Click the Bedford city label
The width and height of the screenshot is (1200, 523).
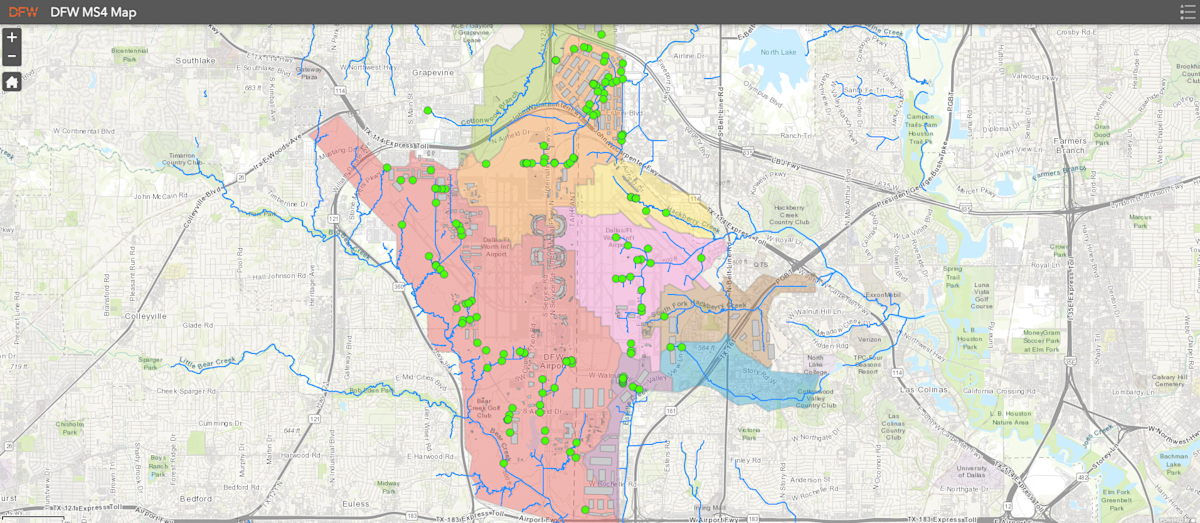pos(196,497)
